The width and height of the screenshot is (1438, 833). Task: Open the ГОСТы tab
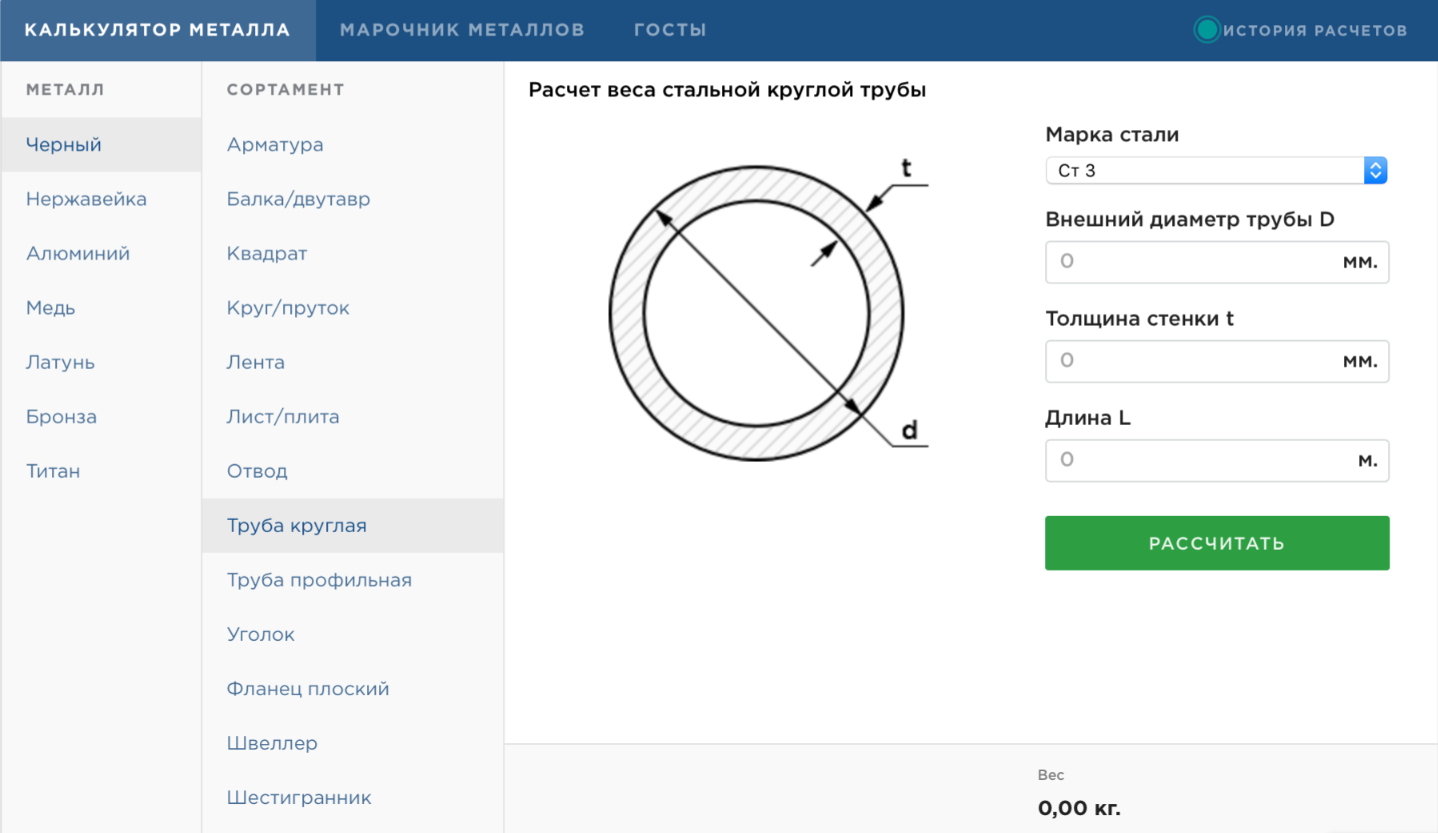pos(670,30)
